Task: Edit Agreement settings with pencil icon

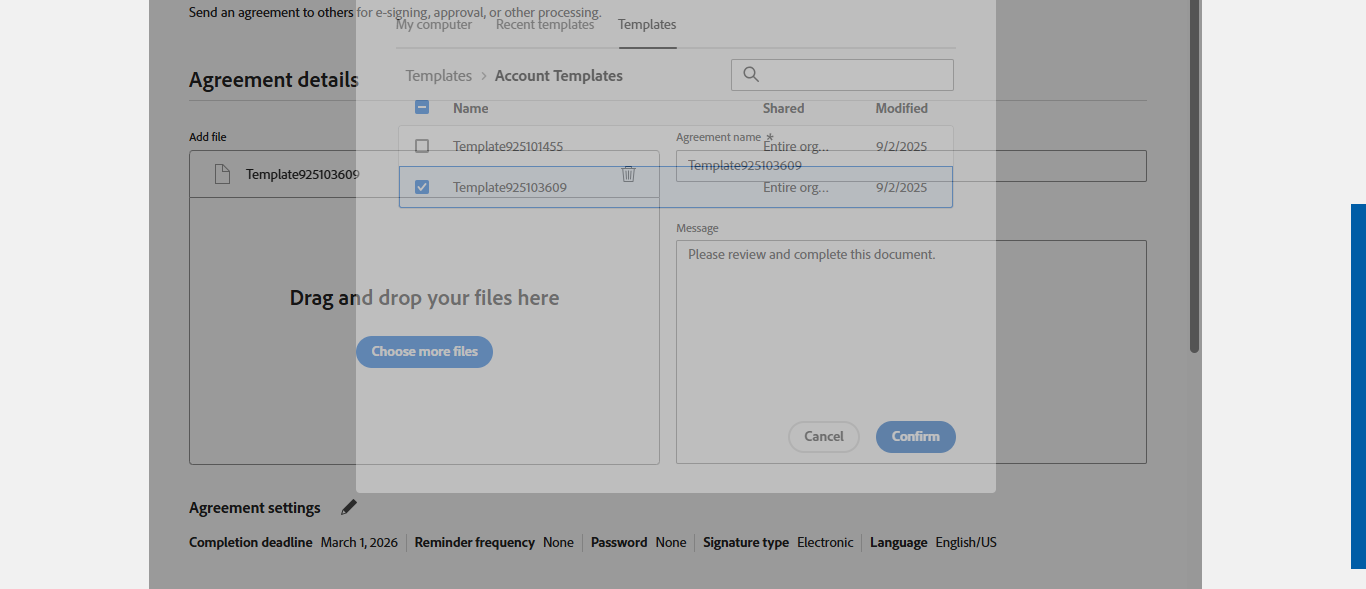Action: [x=349, y=508]
